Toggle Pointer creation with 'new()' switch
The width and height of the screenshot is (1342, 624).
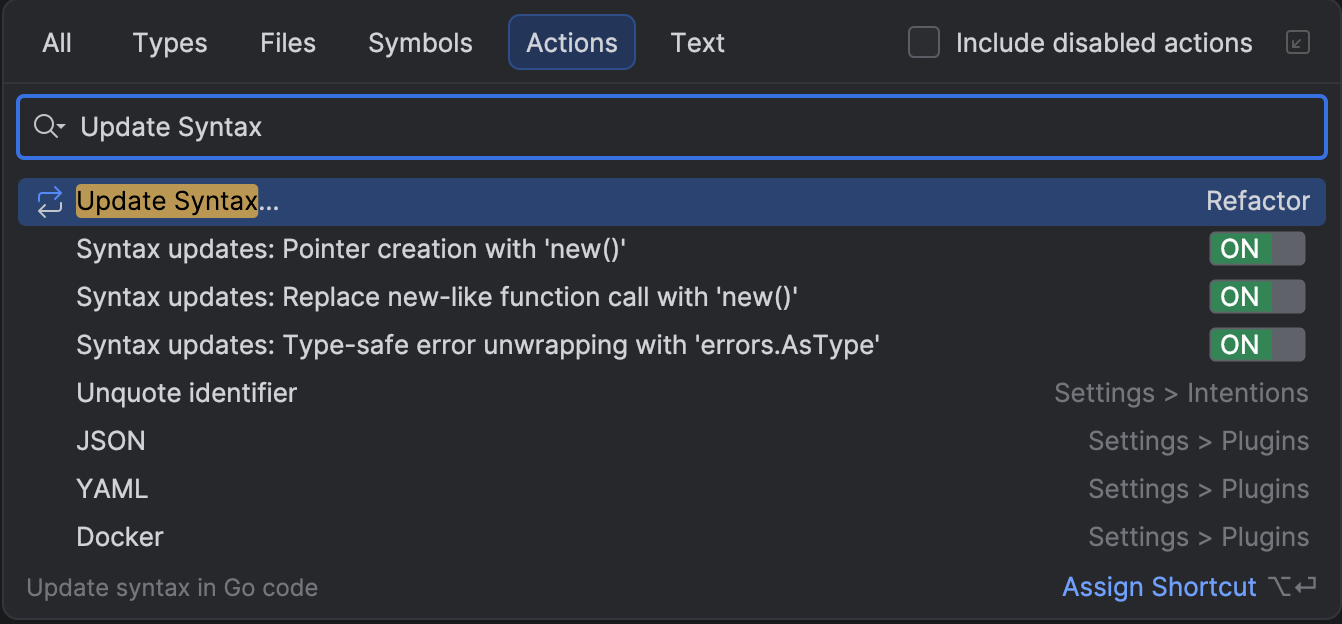tap(1256, 249)
